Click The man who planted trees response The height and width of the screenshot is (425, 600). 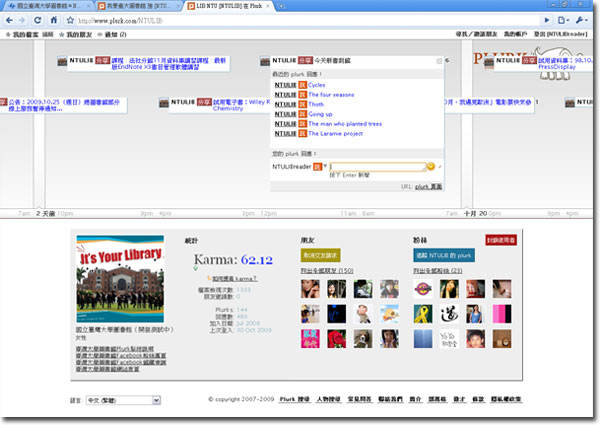point(345,124)
